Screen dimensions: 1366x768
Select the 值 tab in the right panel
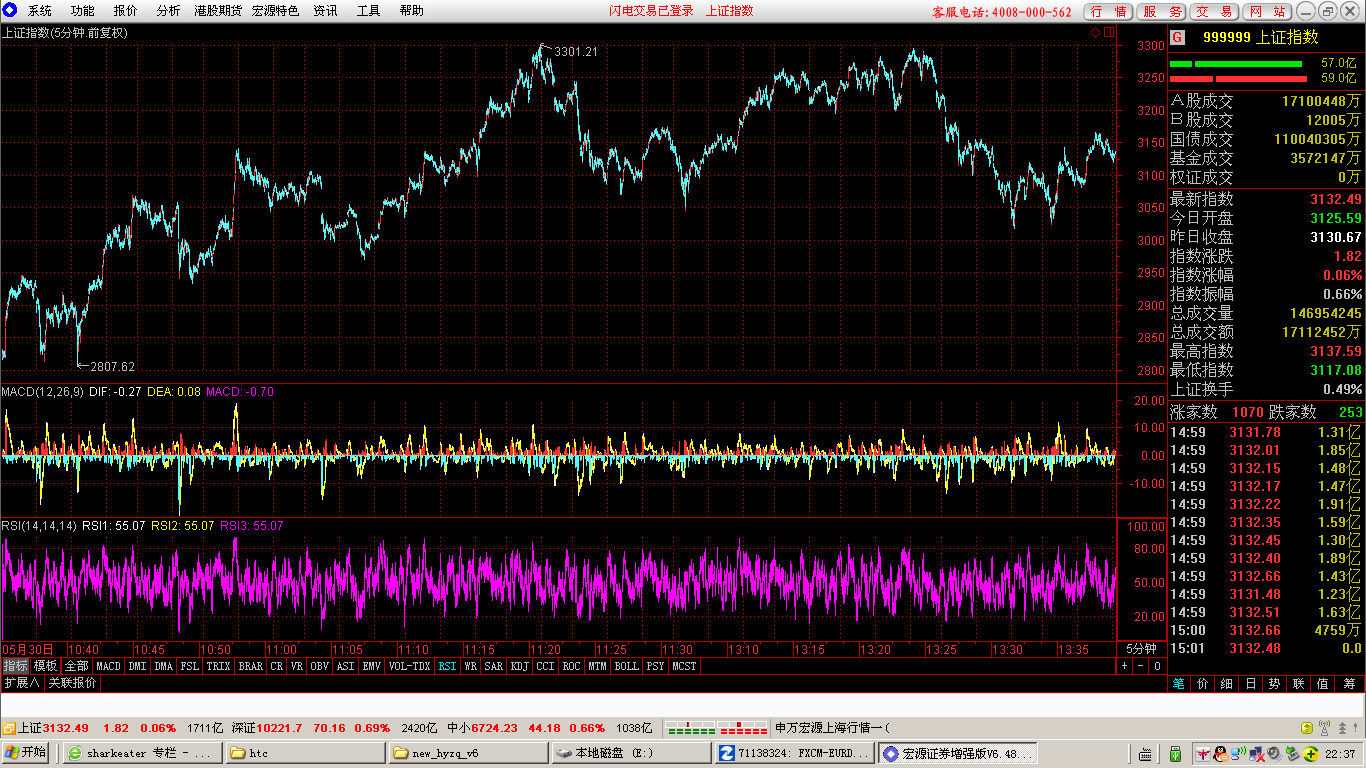[1323, 684]
